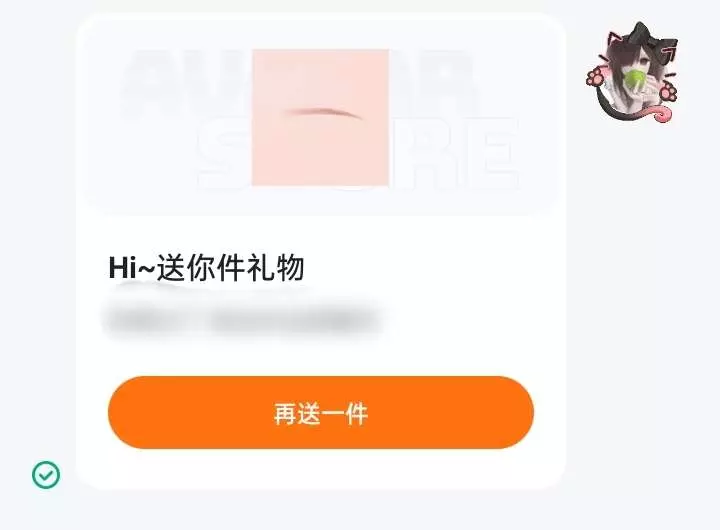
Task: View the eyebrow gift item thumbnail
Action: tap(321, 117)
